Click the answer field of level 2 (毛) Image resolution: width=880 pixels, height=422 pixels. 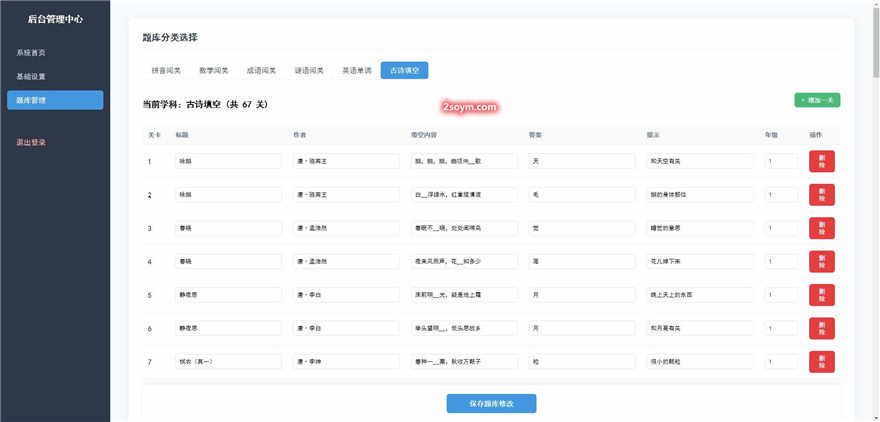[582, 194]
